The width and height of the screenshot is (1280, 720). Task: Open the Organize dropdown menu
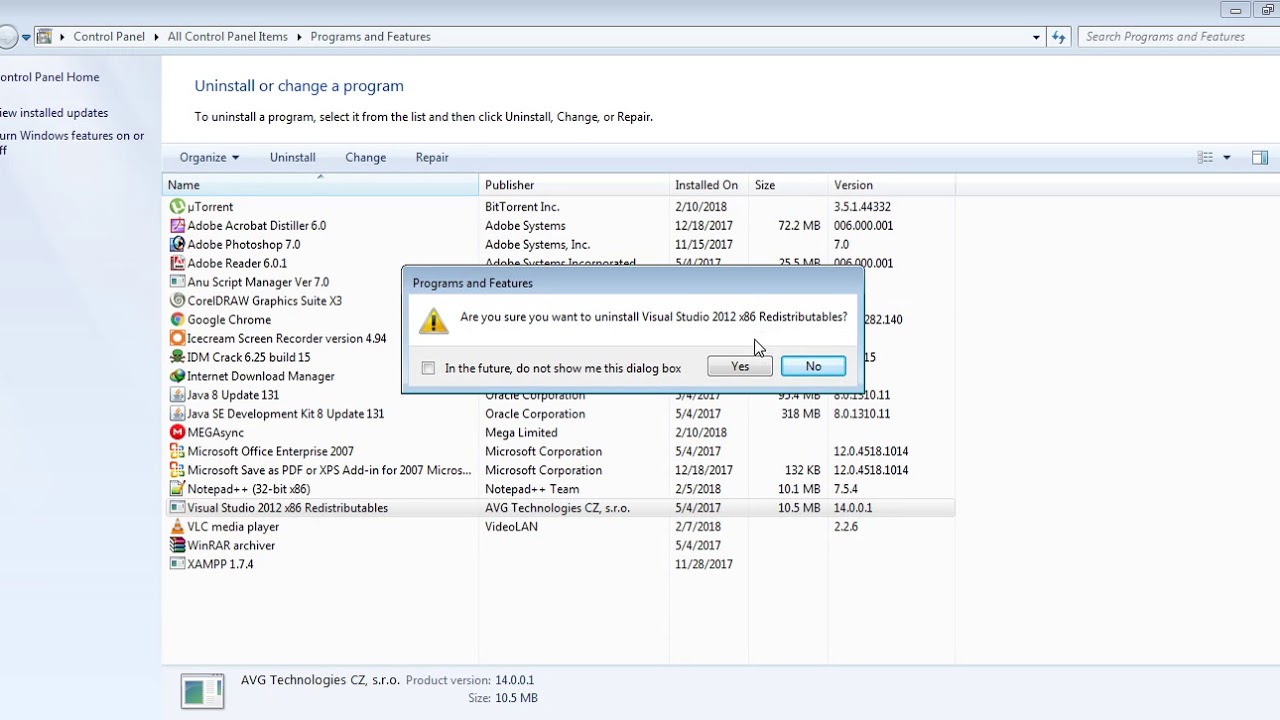209,157
